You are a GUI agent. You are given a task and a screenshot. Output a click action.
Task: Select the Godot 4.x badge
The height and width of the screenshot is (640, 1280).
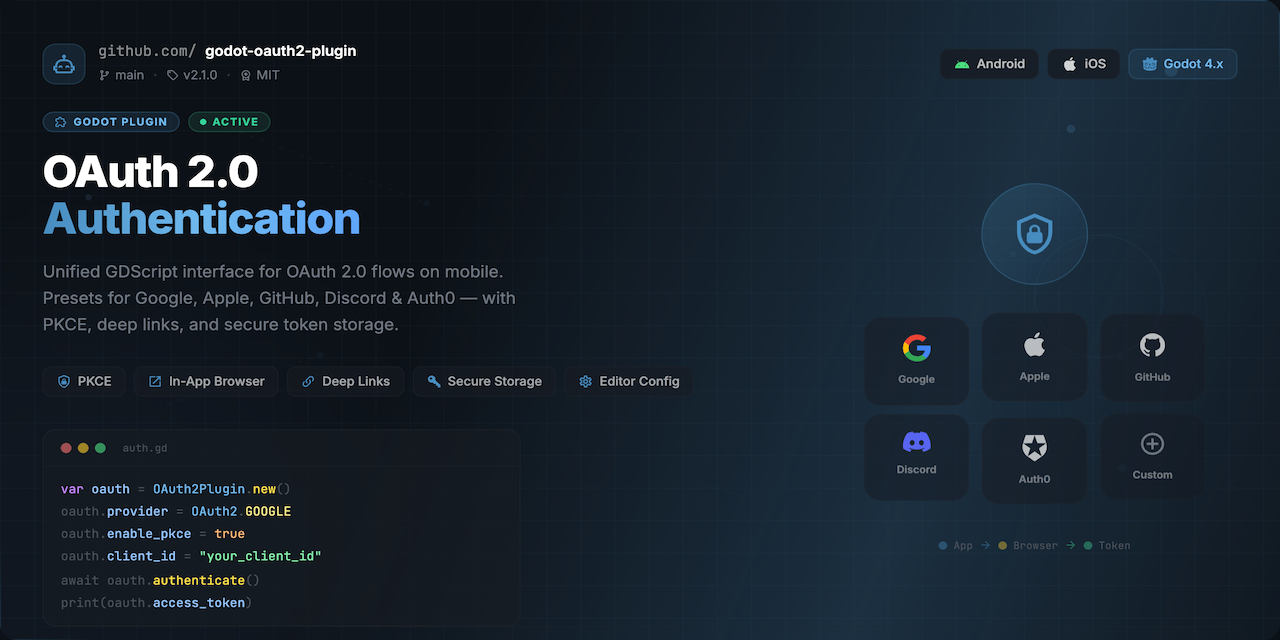pyautogui.click(x=1183, y=64)
